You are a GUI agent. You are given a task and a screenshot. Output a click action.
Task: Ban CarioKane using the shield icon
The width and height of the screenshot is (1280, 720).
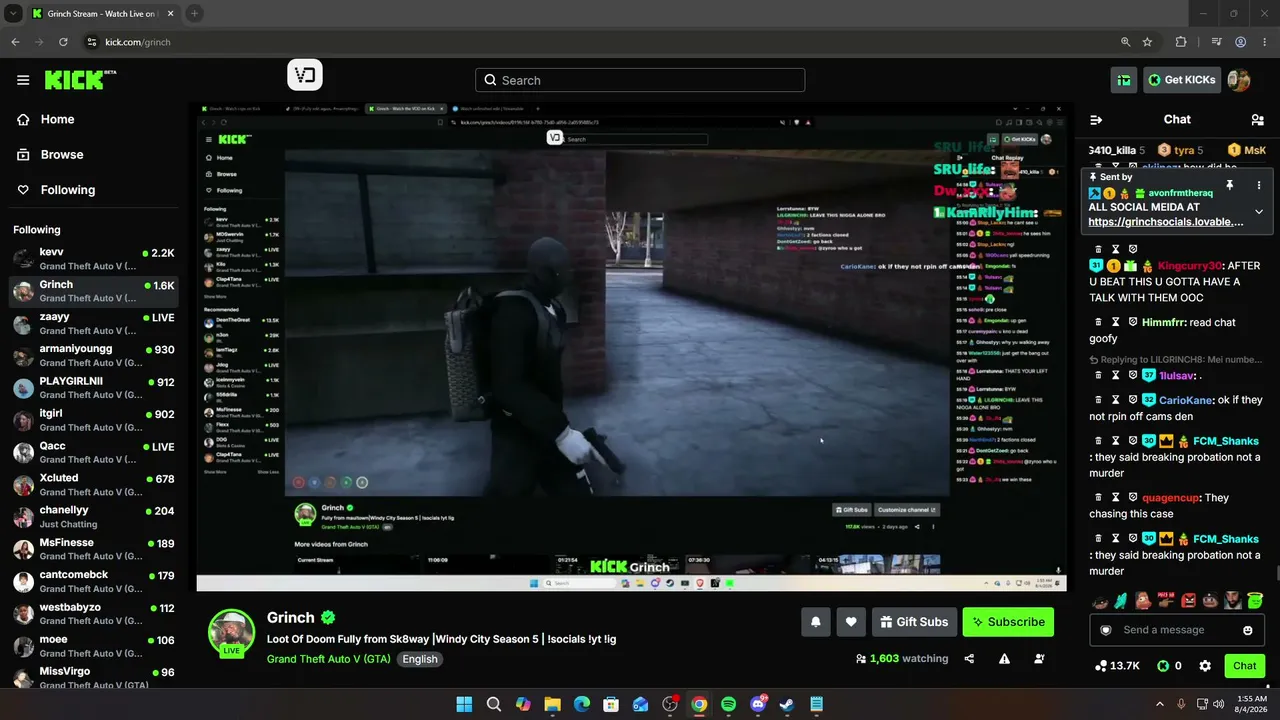point(1134,400)
